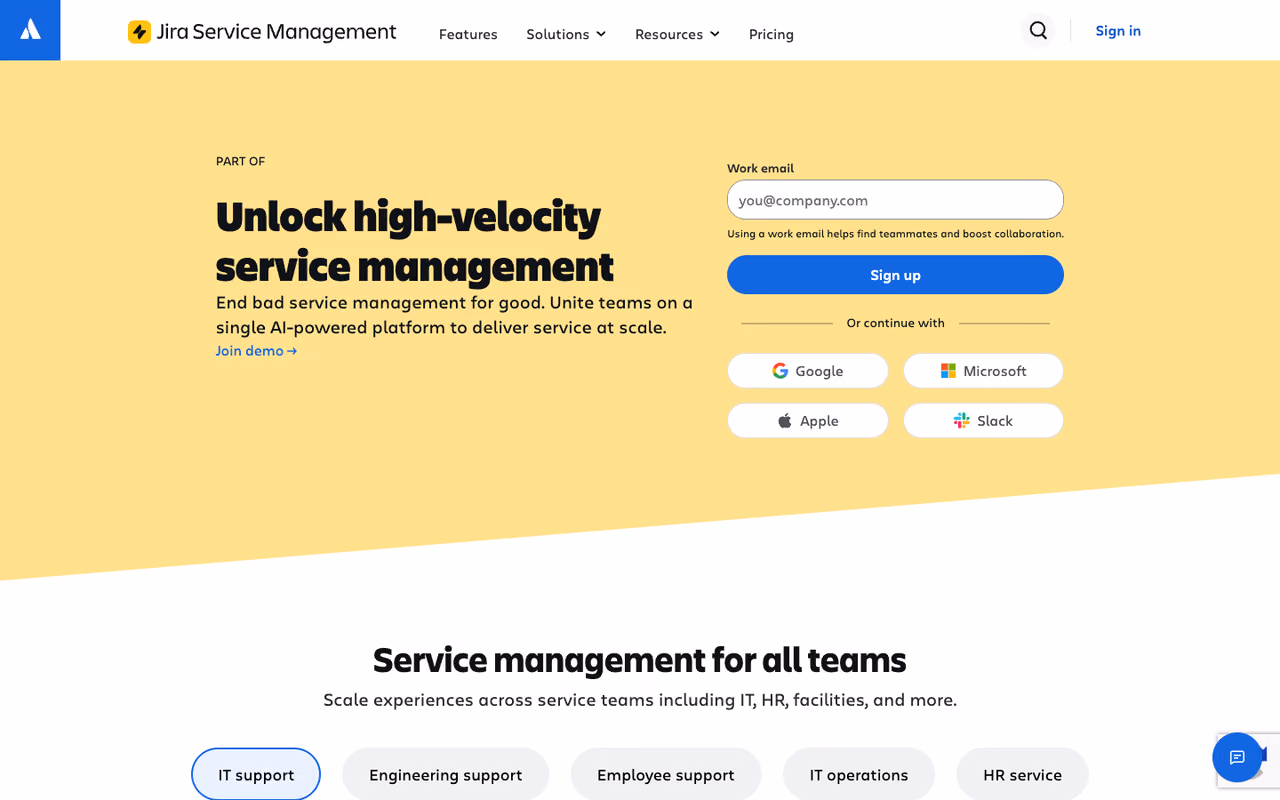Focus the Work email input field
The width and height of the screenshot is (1280, 800).
pyautogui.click(x=895, y=200)
